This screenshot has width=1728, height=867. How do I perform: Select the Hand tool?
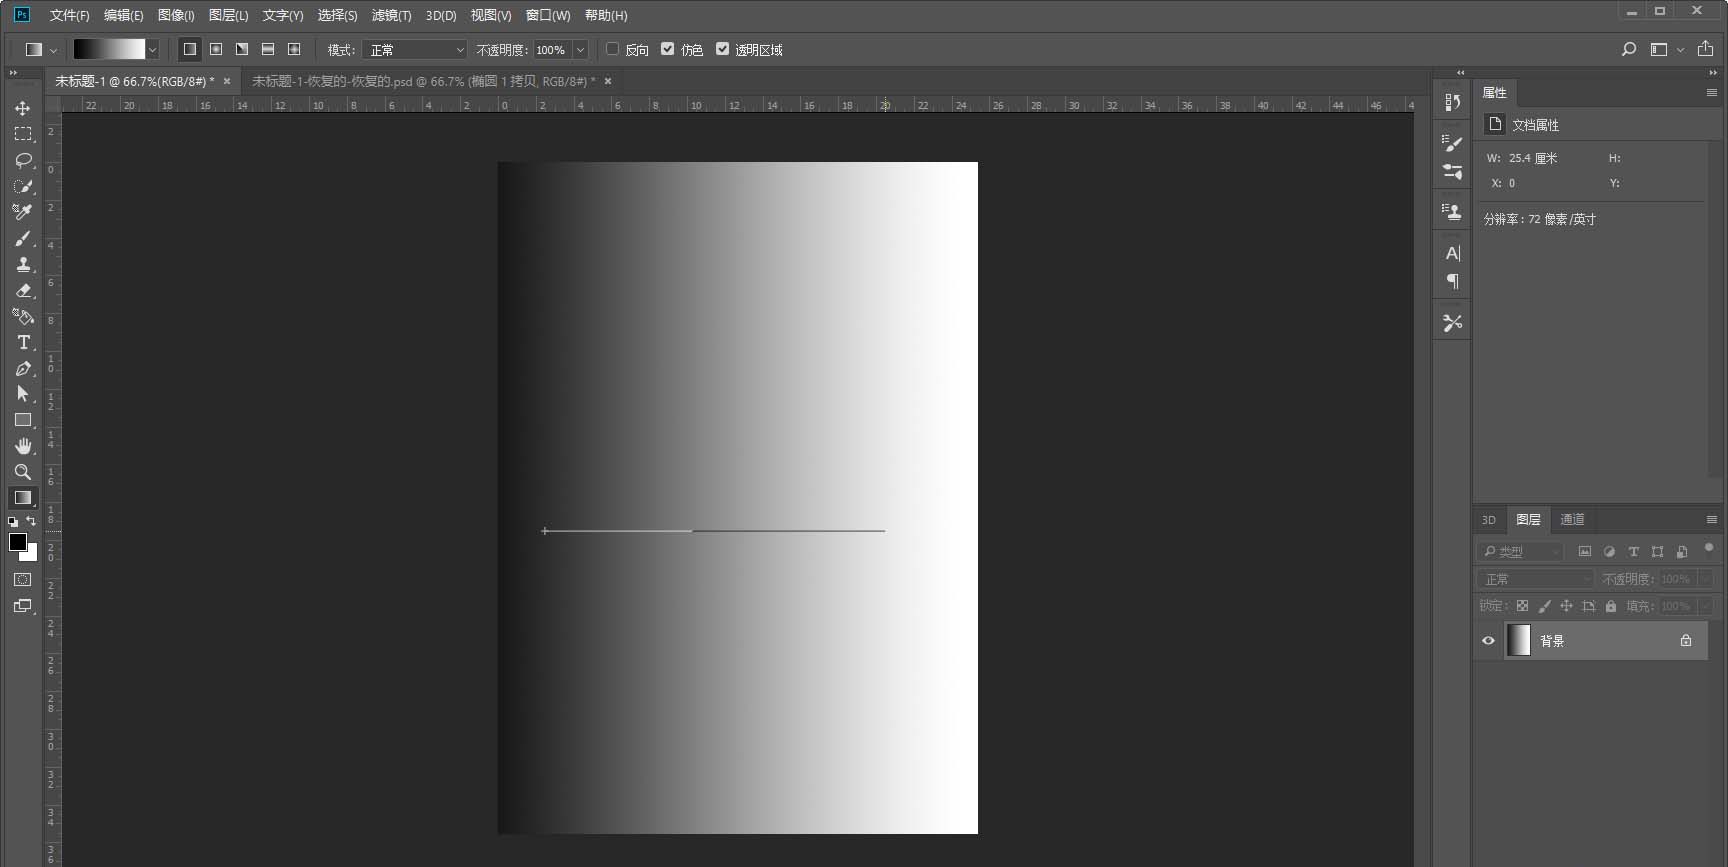click(22, 446)
